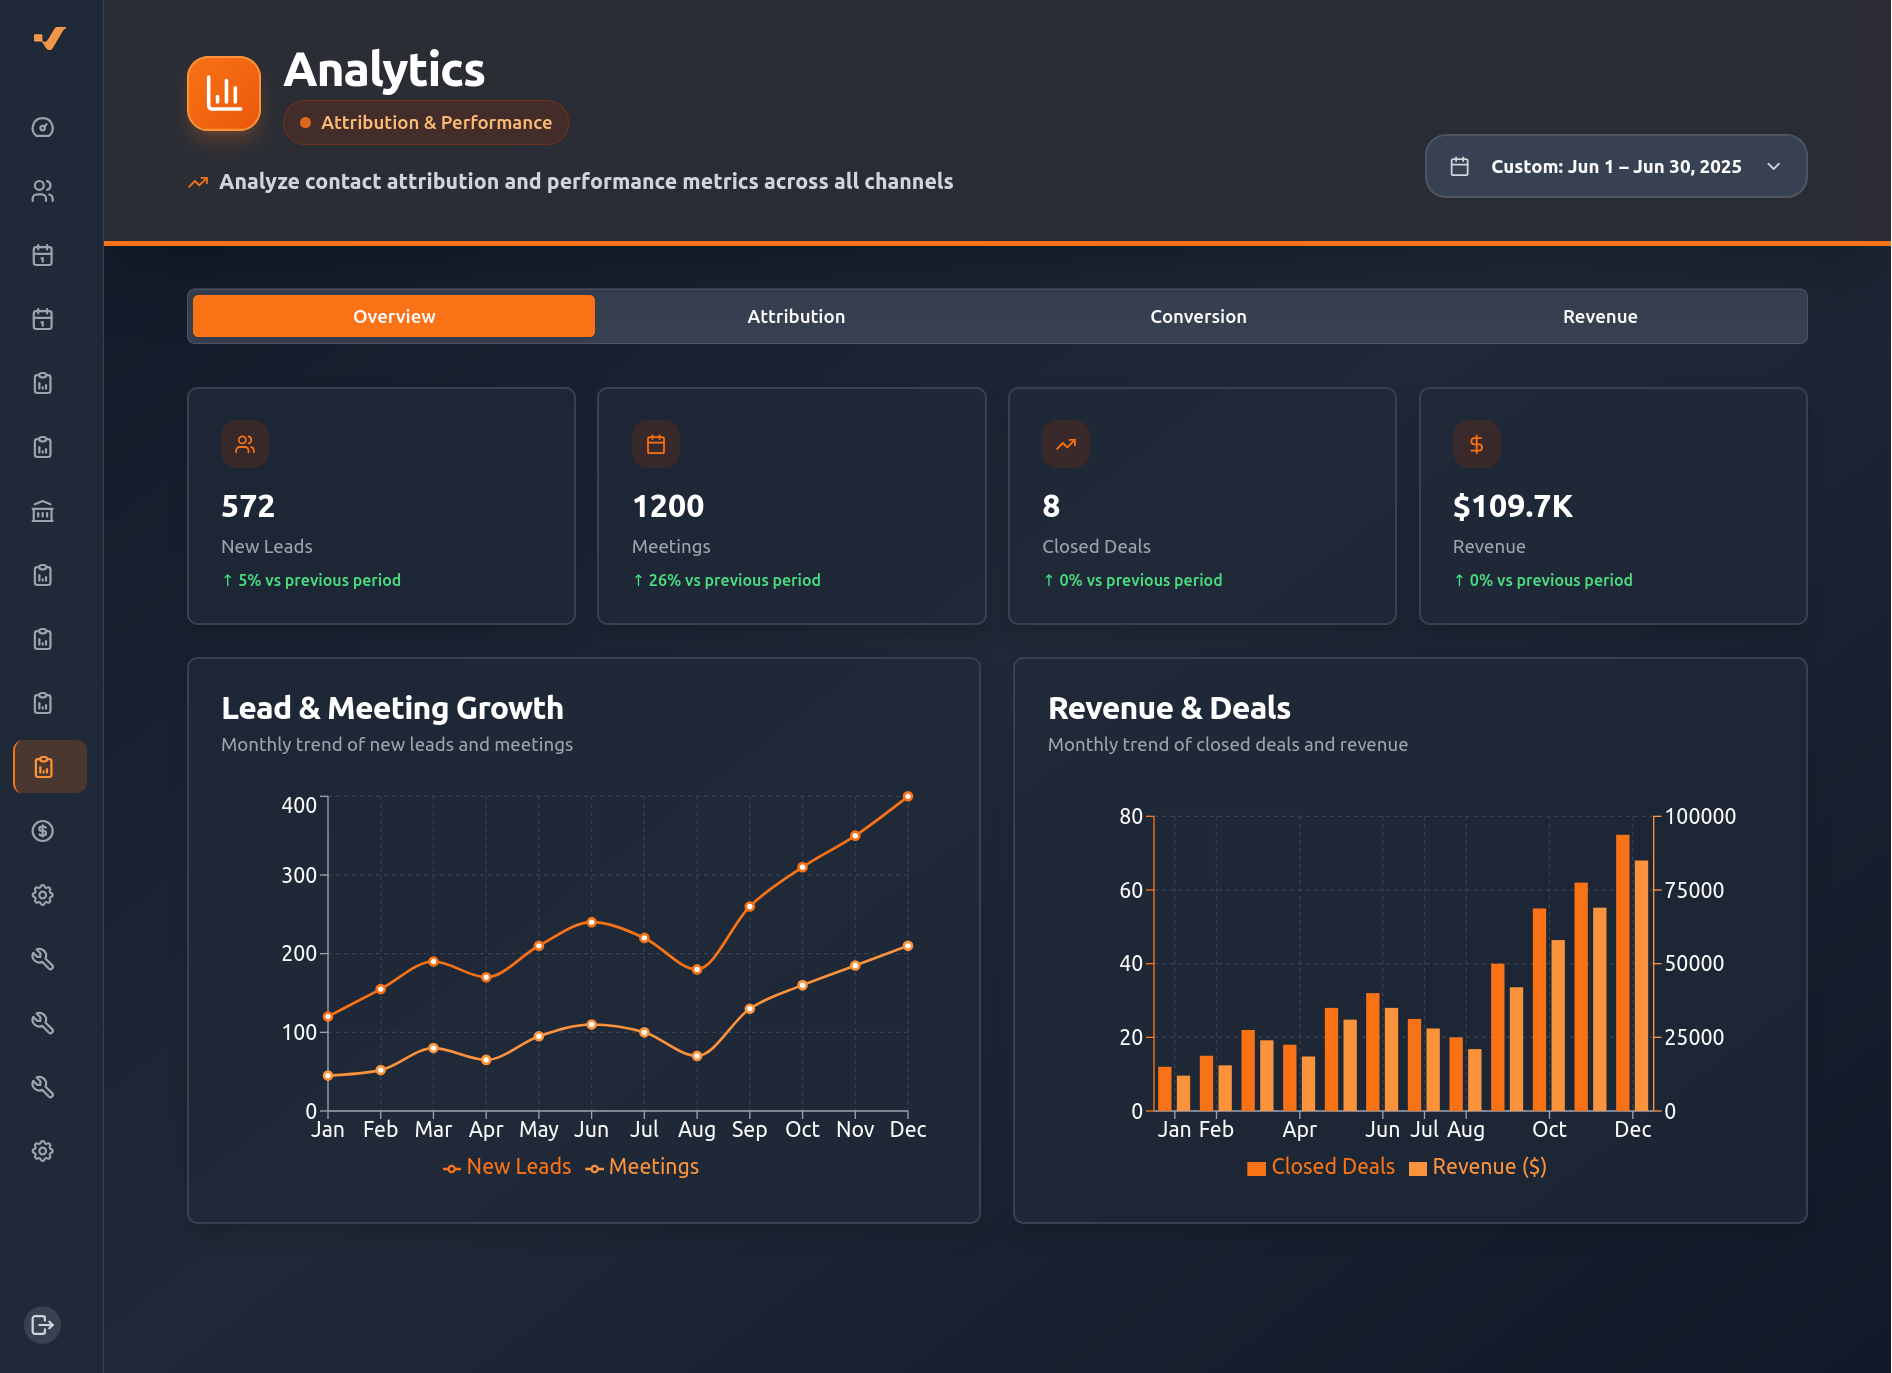The width and height of the screenshot is (1892, 1373).
Task: Open the dollar coin icon in sidebar
Action: (x=42, y=831)
